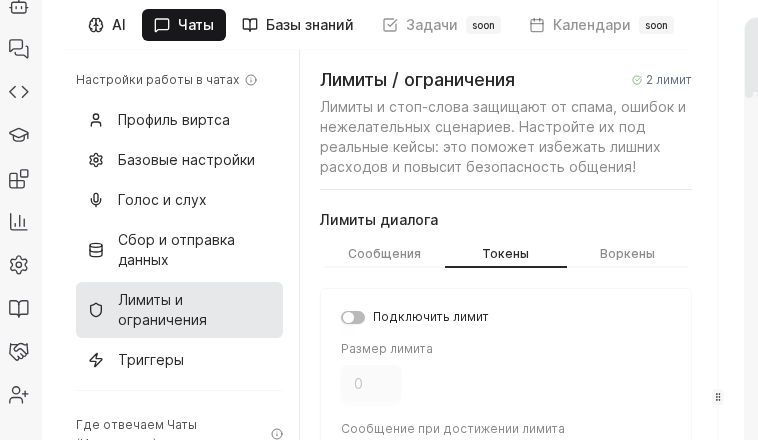Viewport: 758px width, 440px height.
Task: Open Голос и слух settings
Action: click(162, 200)
